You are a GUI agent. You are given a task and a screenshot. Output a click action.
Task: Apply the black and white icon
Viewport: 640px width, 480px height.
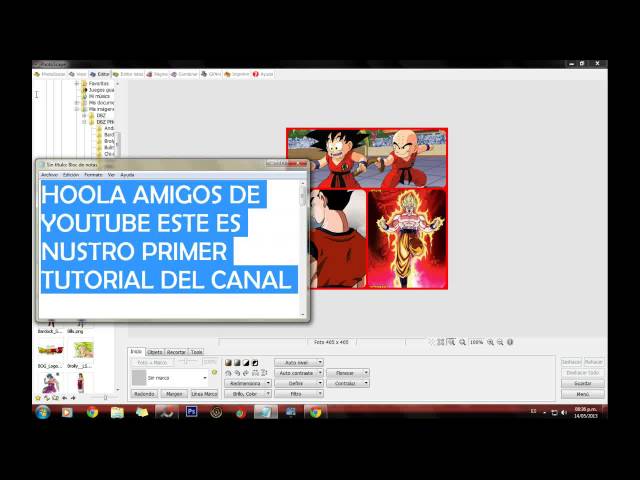pyautogui.click(x=246, y=362)
